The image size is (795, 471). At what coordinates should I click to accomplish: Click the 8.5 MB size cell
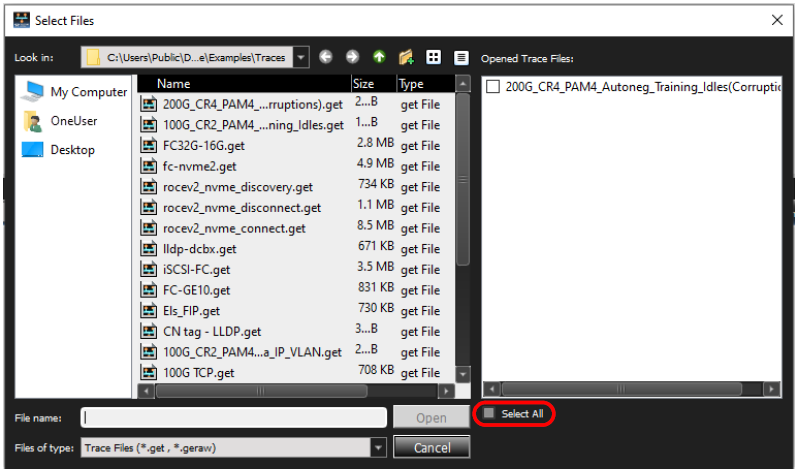[x=375, y=225]
